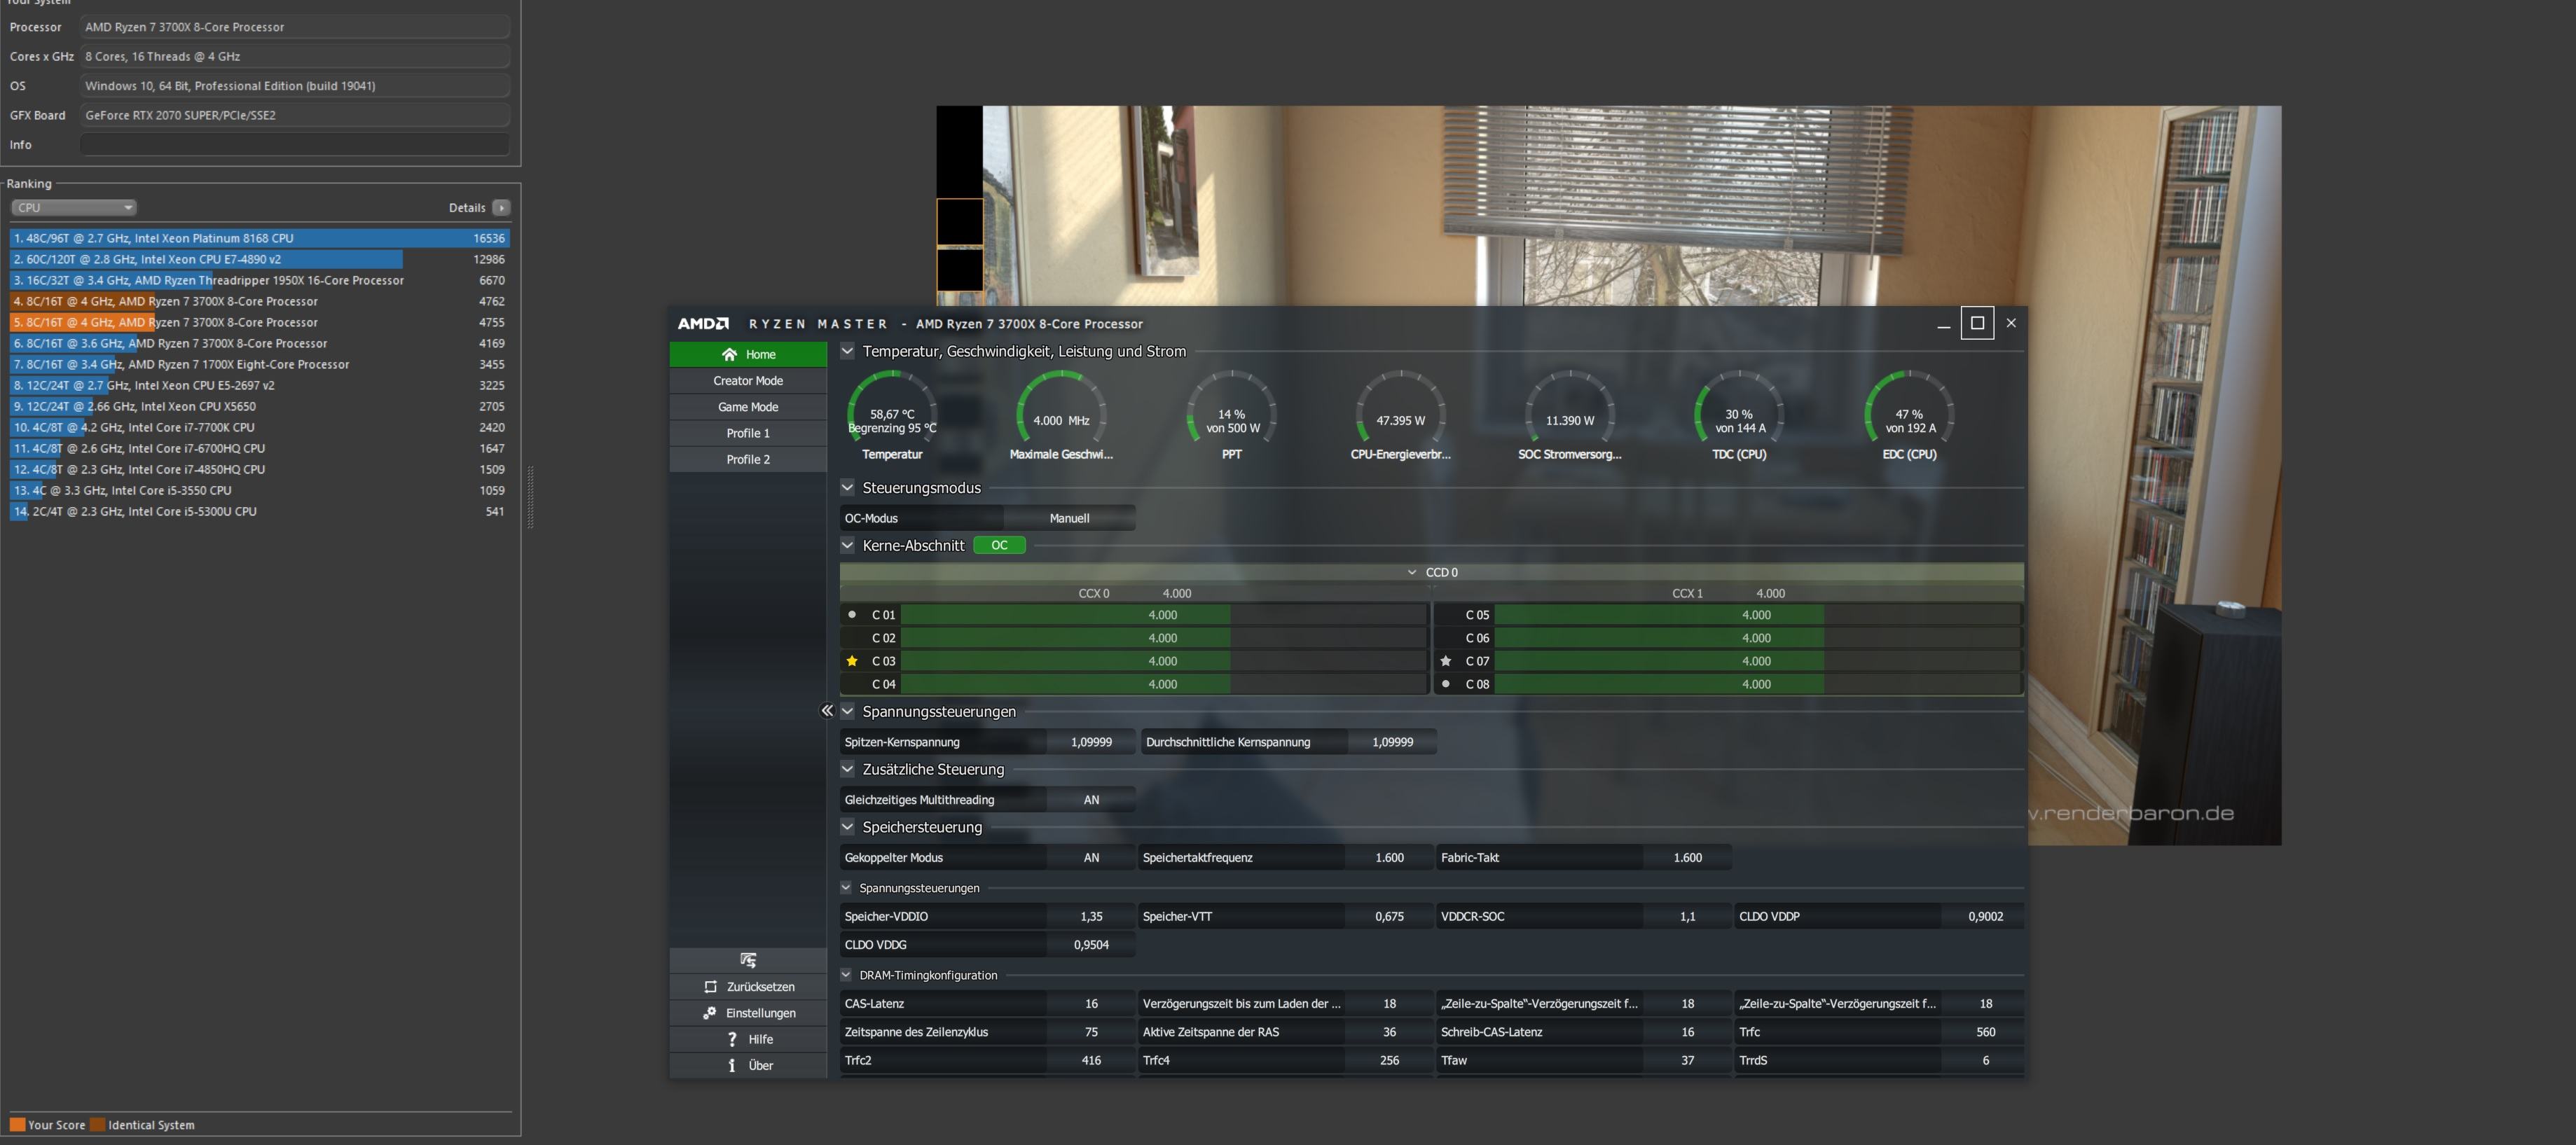Open Einstellungen via the gears icon

710,1013
